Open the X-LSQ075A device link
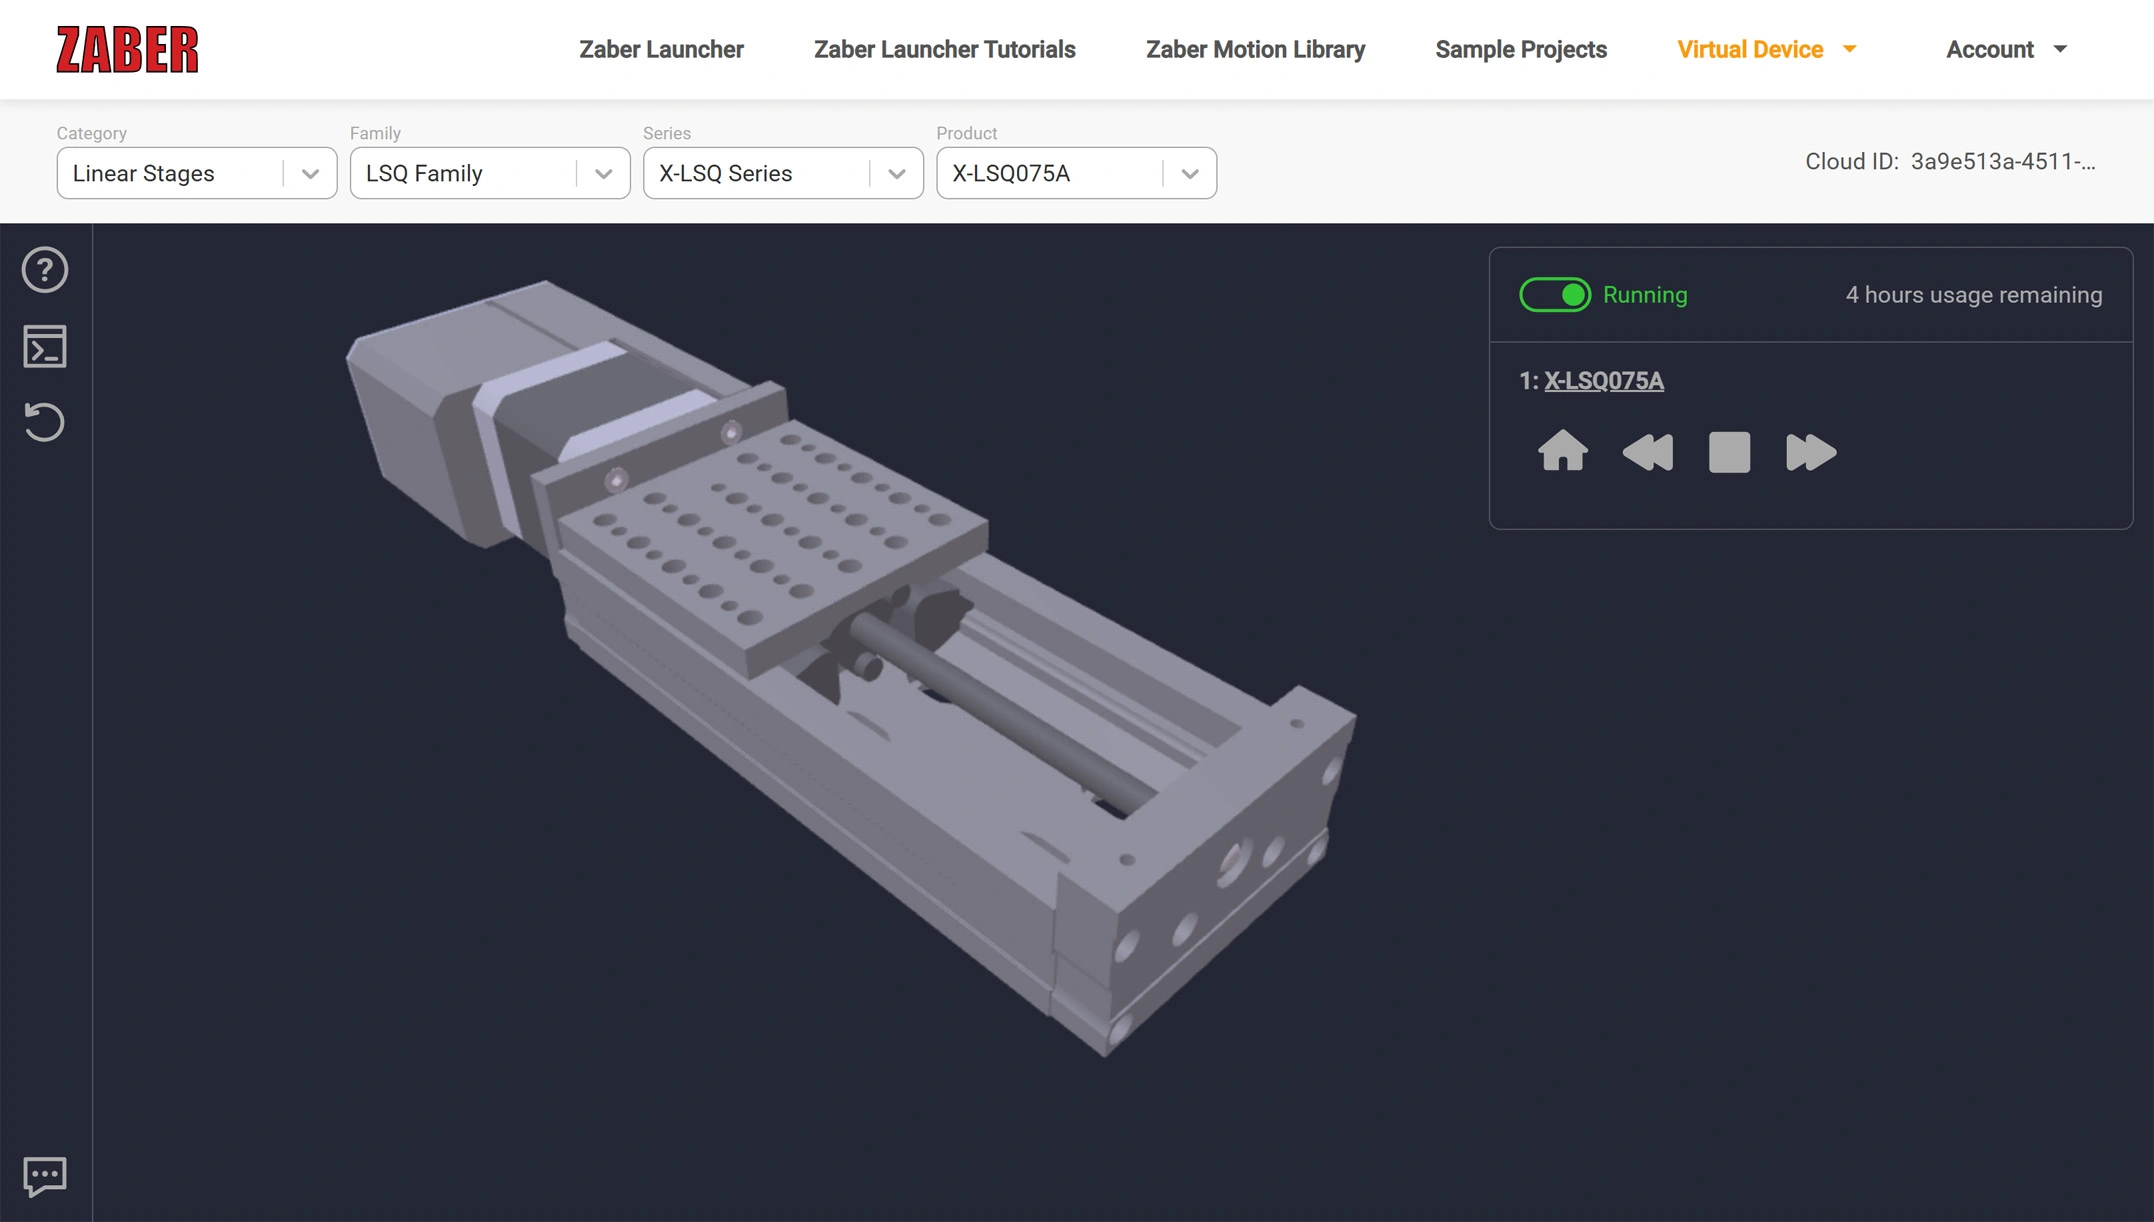Screen dimensions: 2154x1222 pos(1603,381)
